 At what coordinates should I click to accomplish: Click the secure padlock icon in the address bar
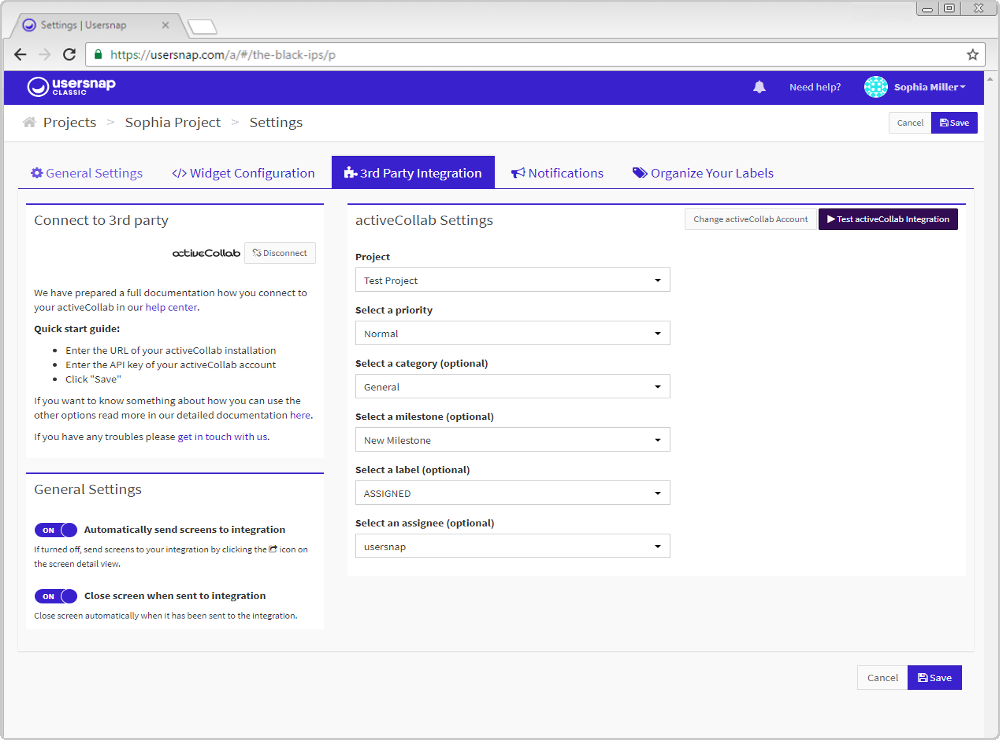(x=98, y=54)
